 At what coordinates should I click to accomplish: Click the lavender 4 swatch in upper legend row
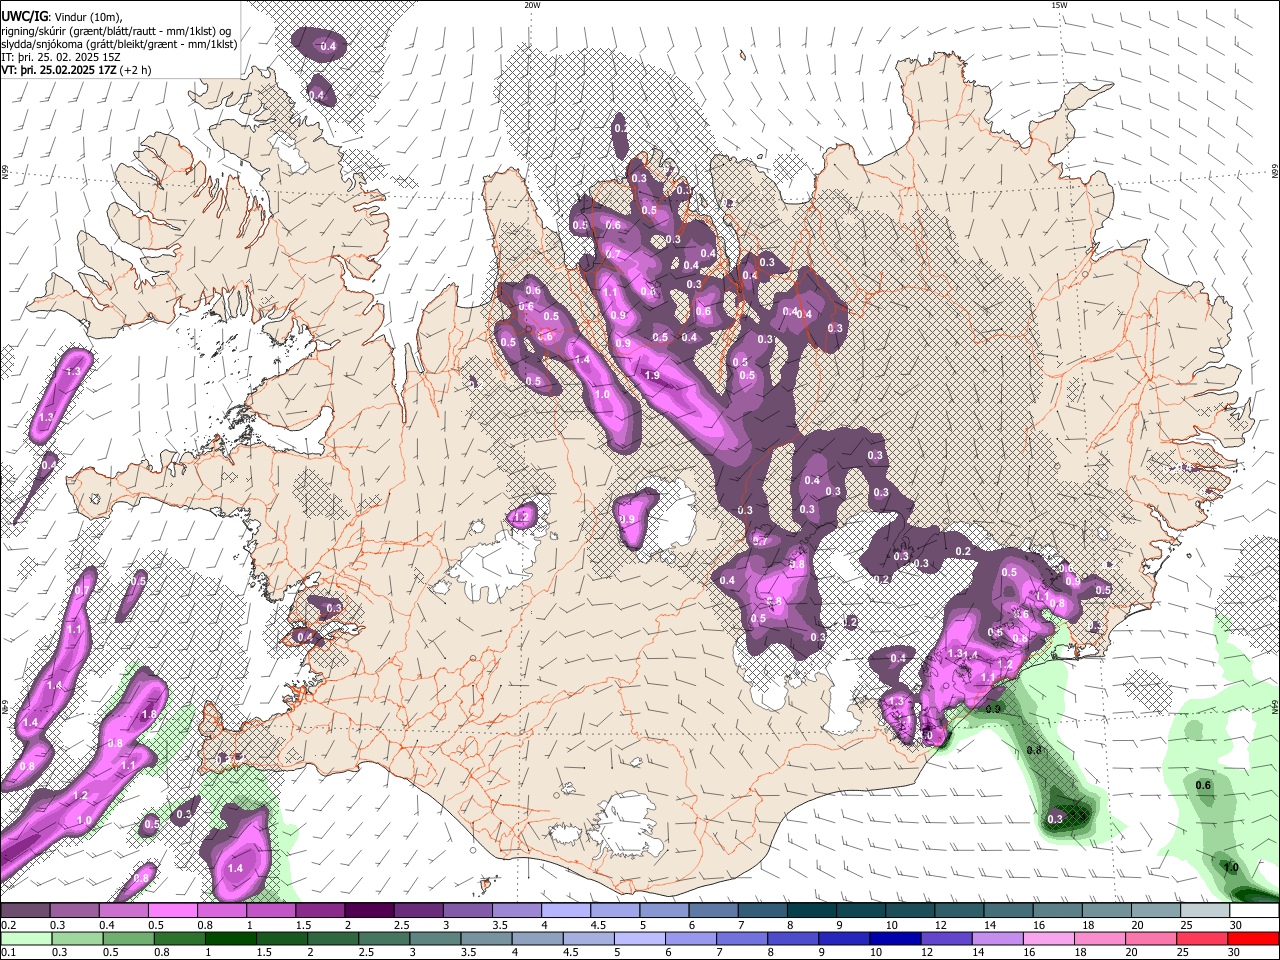pyautogui.click(x=565, y=911)
